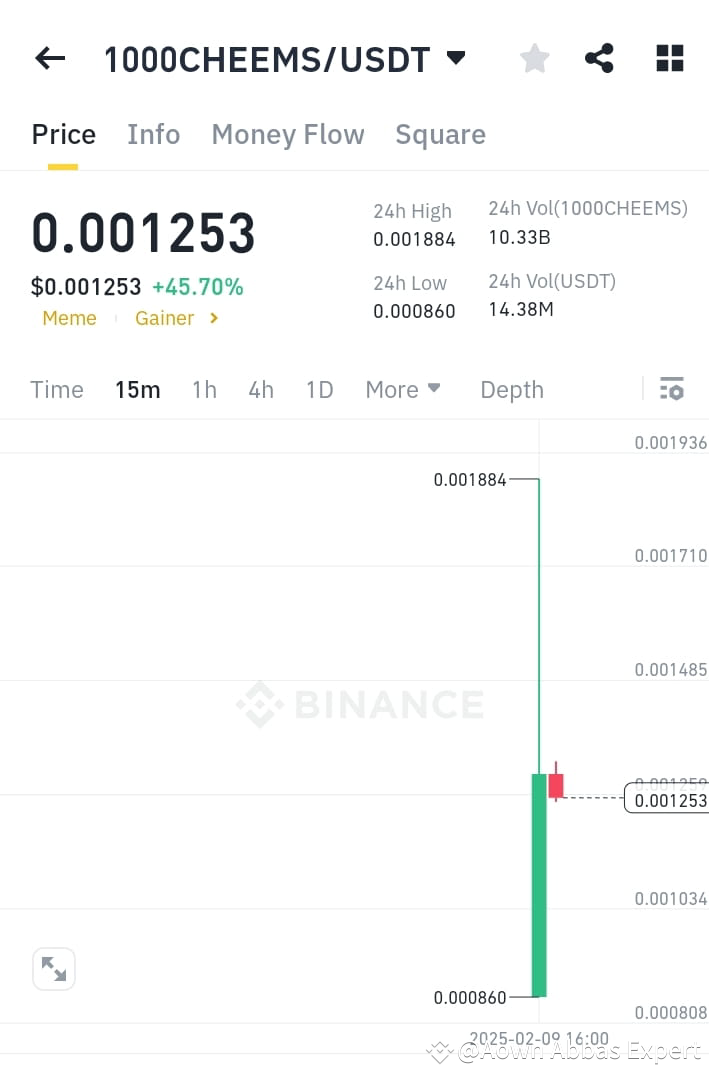
Task: Tap the Meme category tag
Action: tap(69, 318)
